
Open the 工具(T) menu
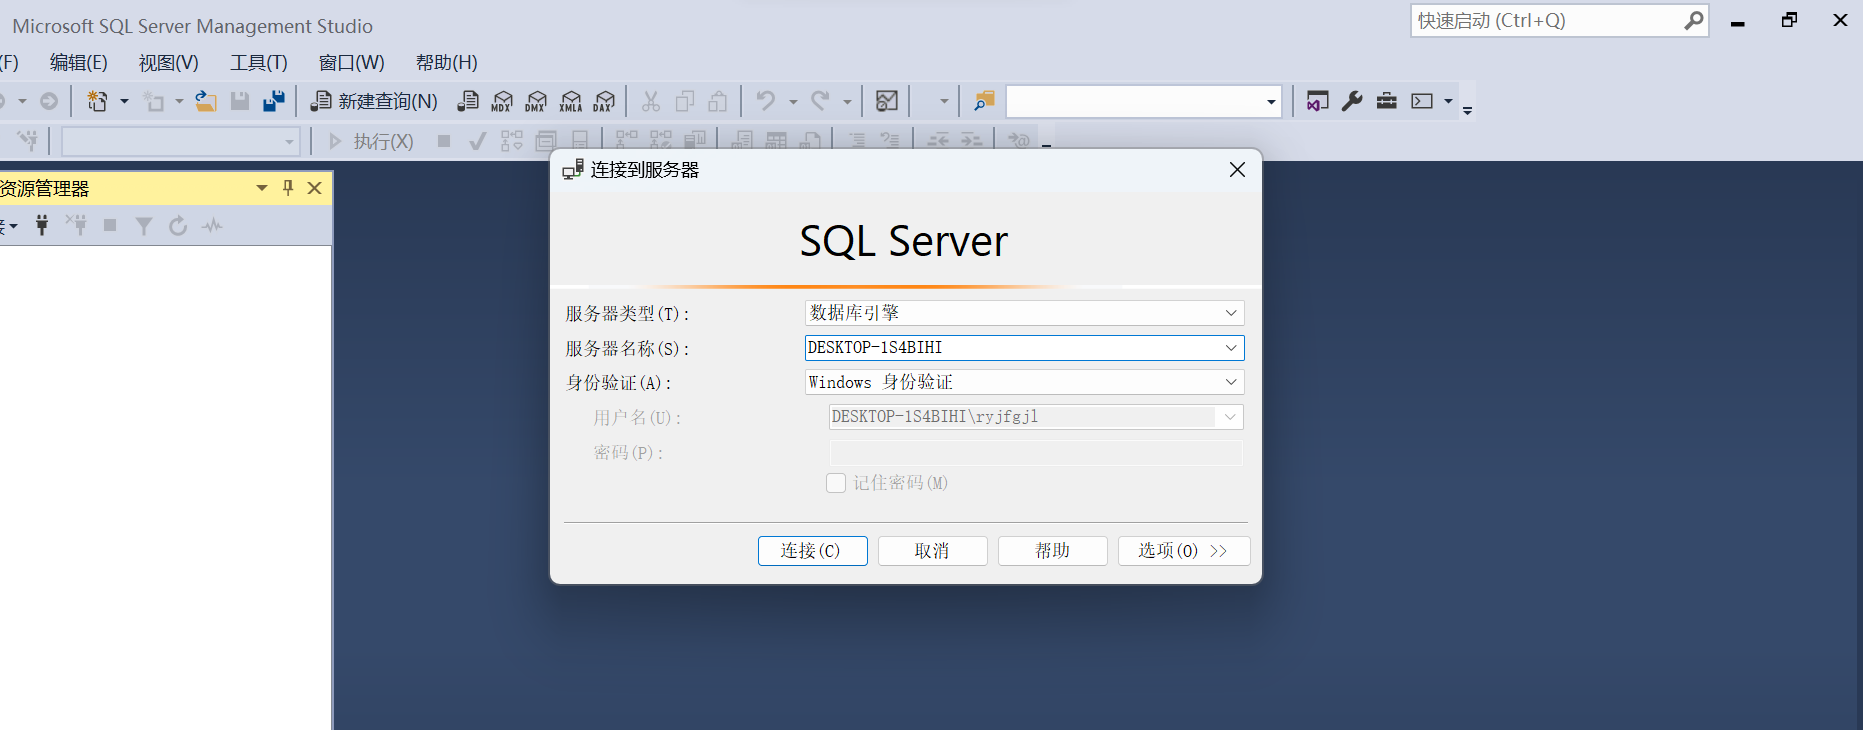click(259, 62)
